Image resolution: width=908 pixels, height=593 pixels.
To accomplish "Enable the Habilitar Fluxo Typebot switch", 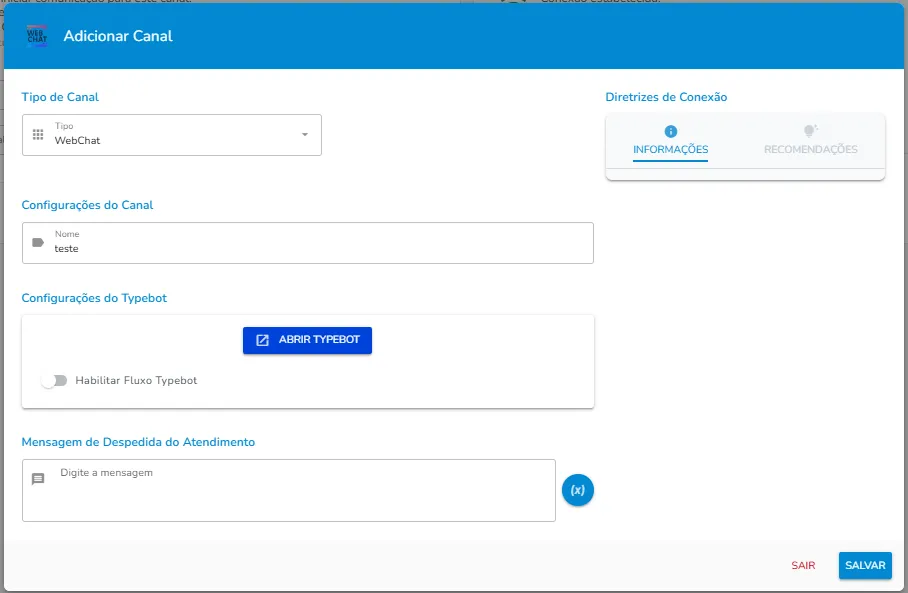I will (54, 380).
